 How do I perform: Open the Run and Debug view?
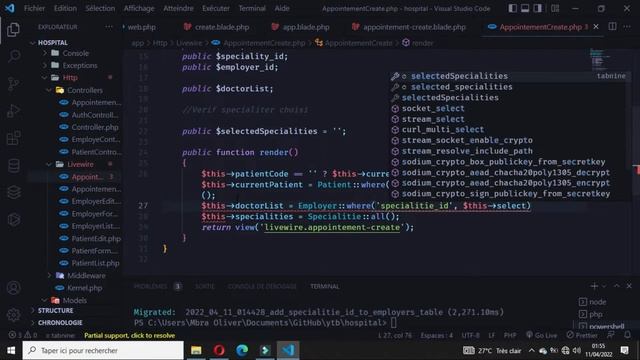[13, 111]
